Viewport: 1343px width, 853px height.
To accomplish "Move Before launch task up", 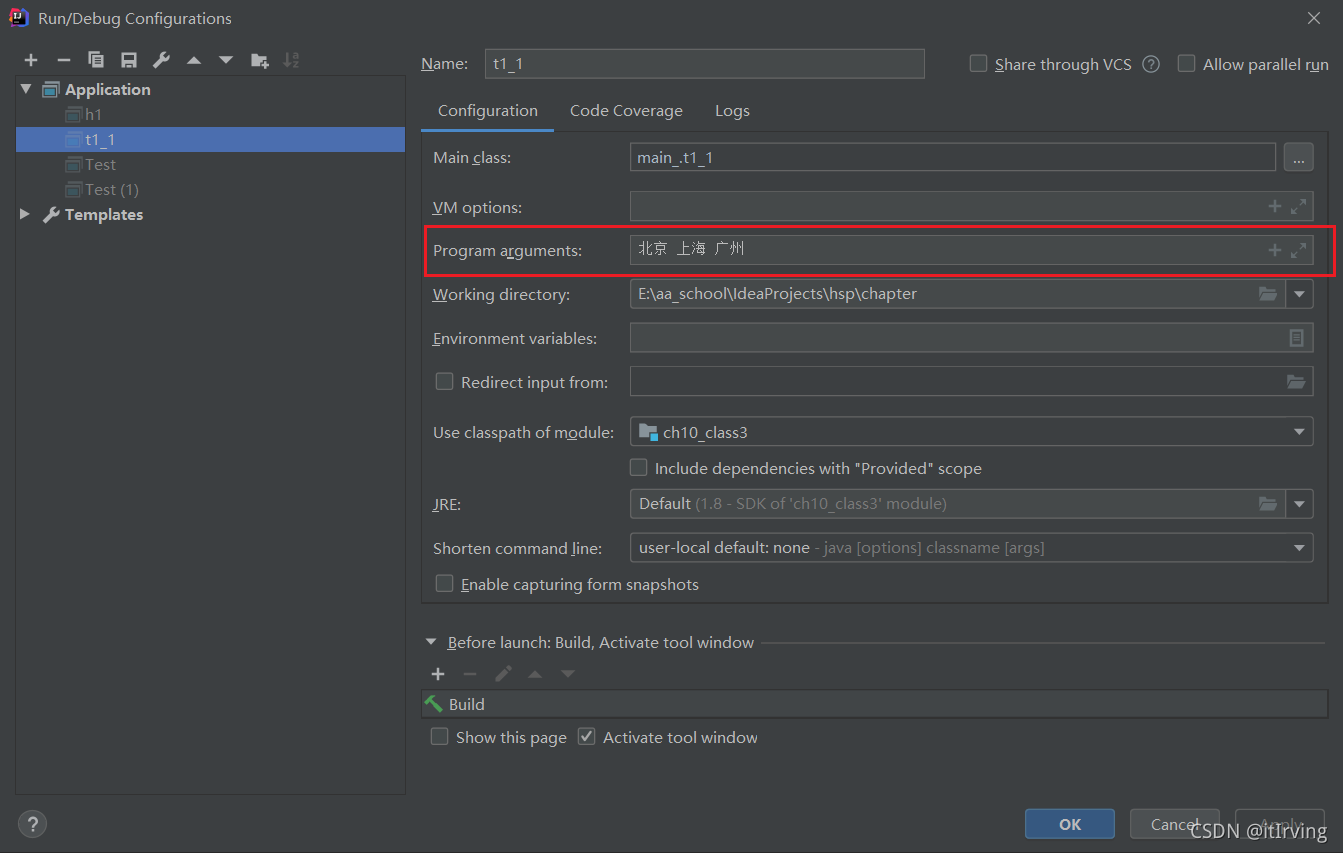I will (x=535, y=674).
